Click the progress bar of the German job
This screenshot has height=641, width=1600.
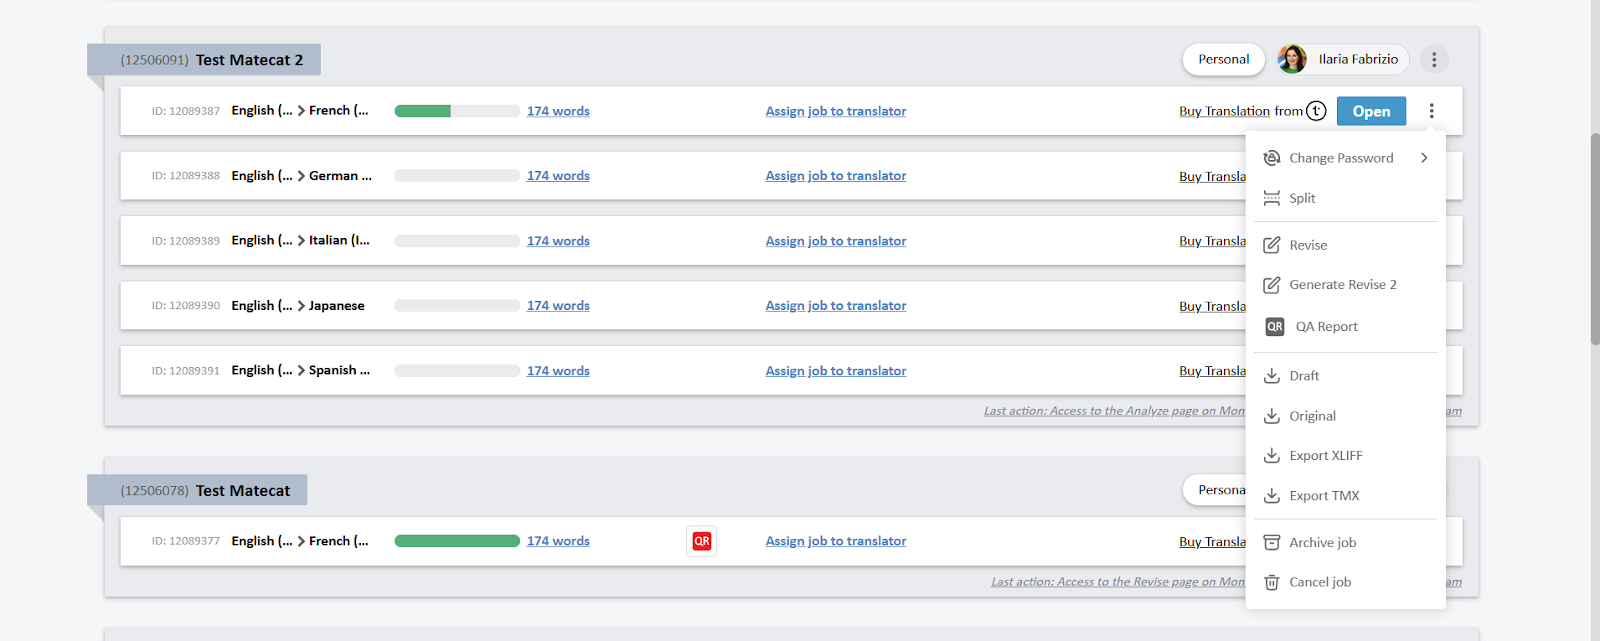pyautogui.click(x=457, y=176)
